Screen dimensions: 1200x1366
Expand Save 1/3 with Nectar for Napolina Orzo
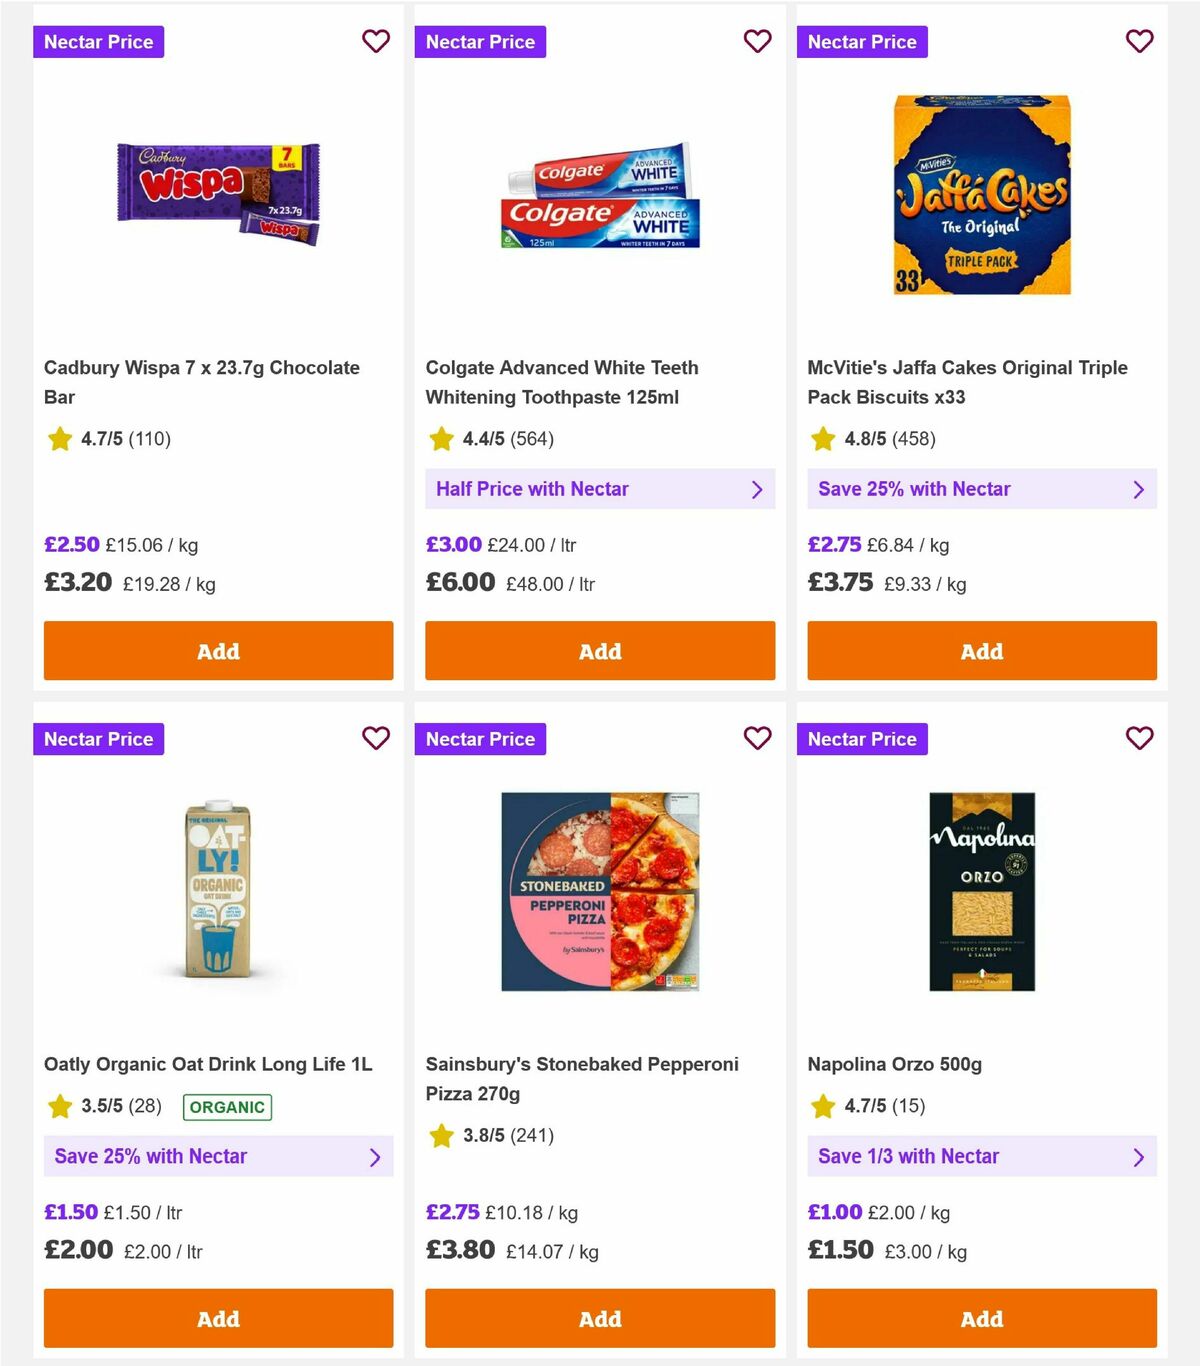[981, 1156]
